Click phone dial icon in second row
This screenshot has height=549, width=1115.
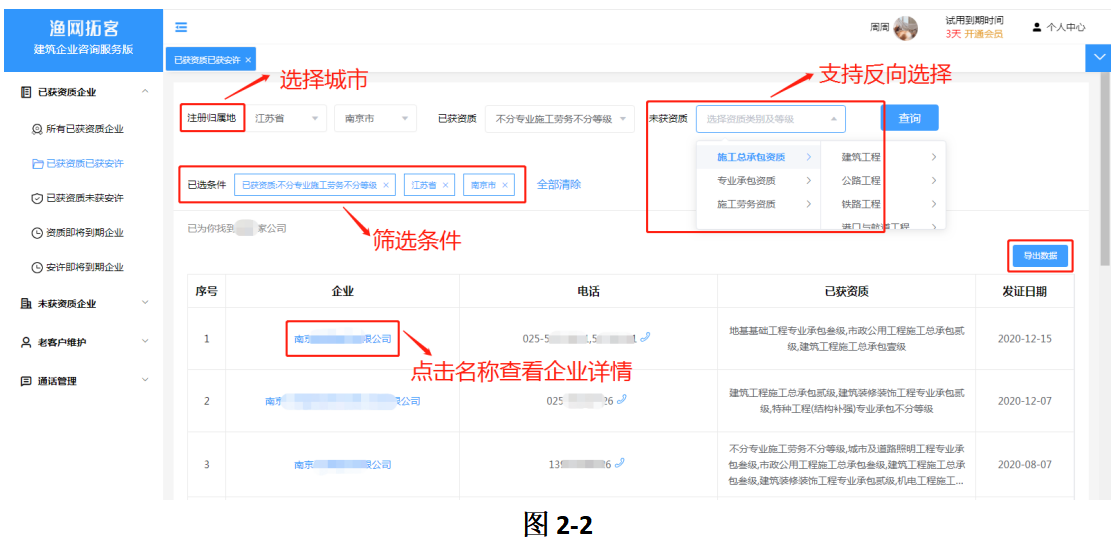click(x=622, y=399)
